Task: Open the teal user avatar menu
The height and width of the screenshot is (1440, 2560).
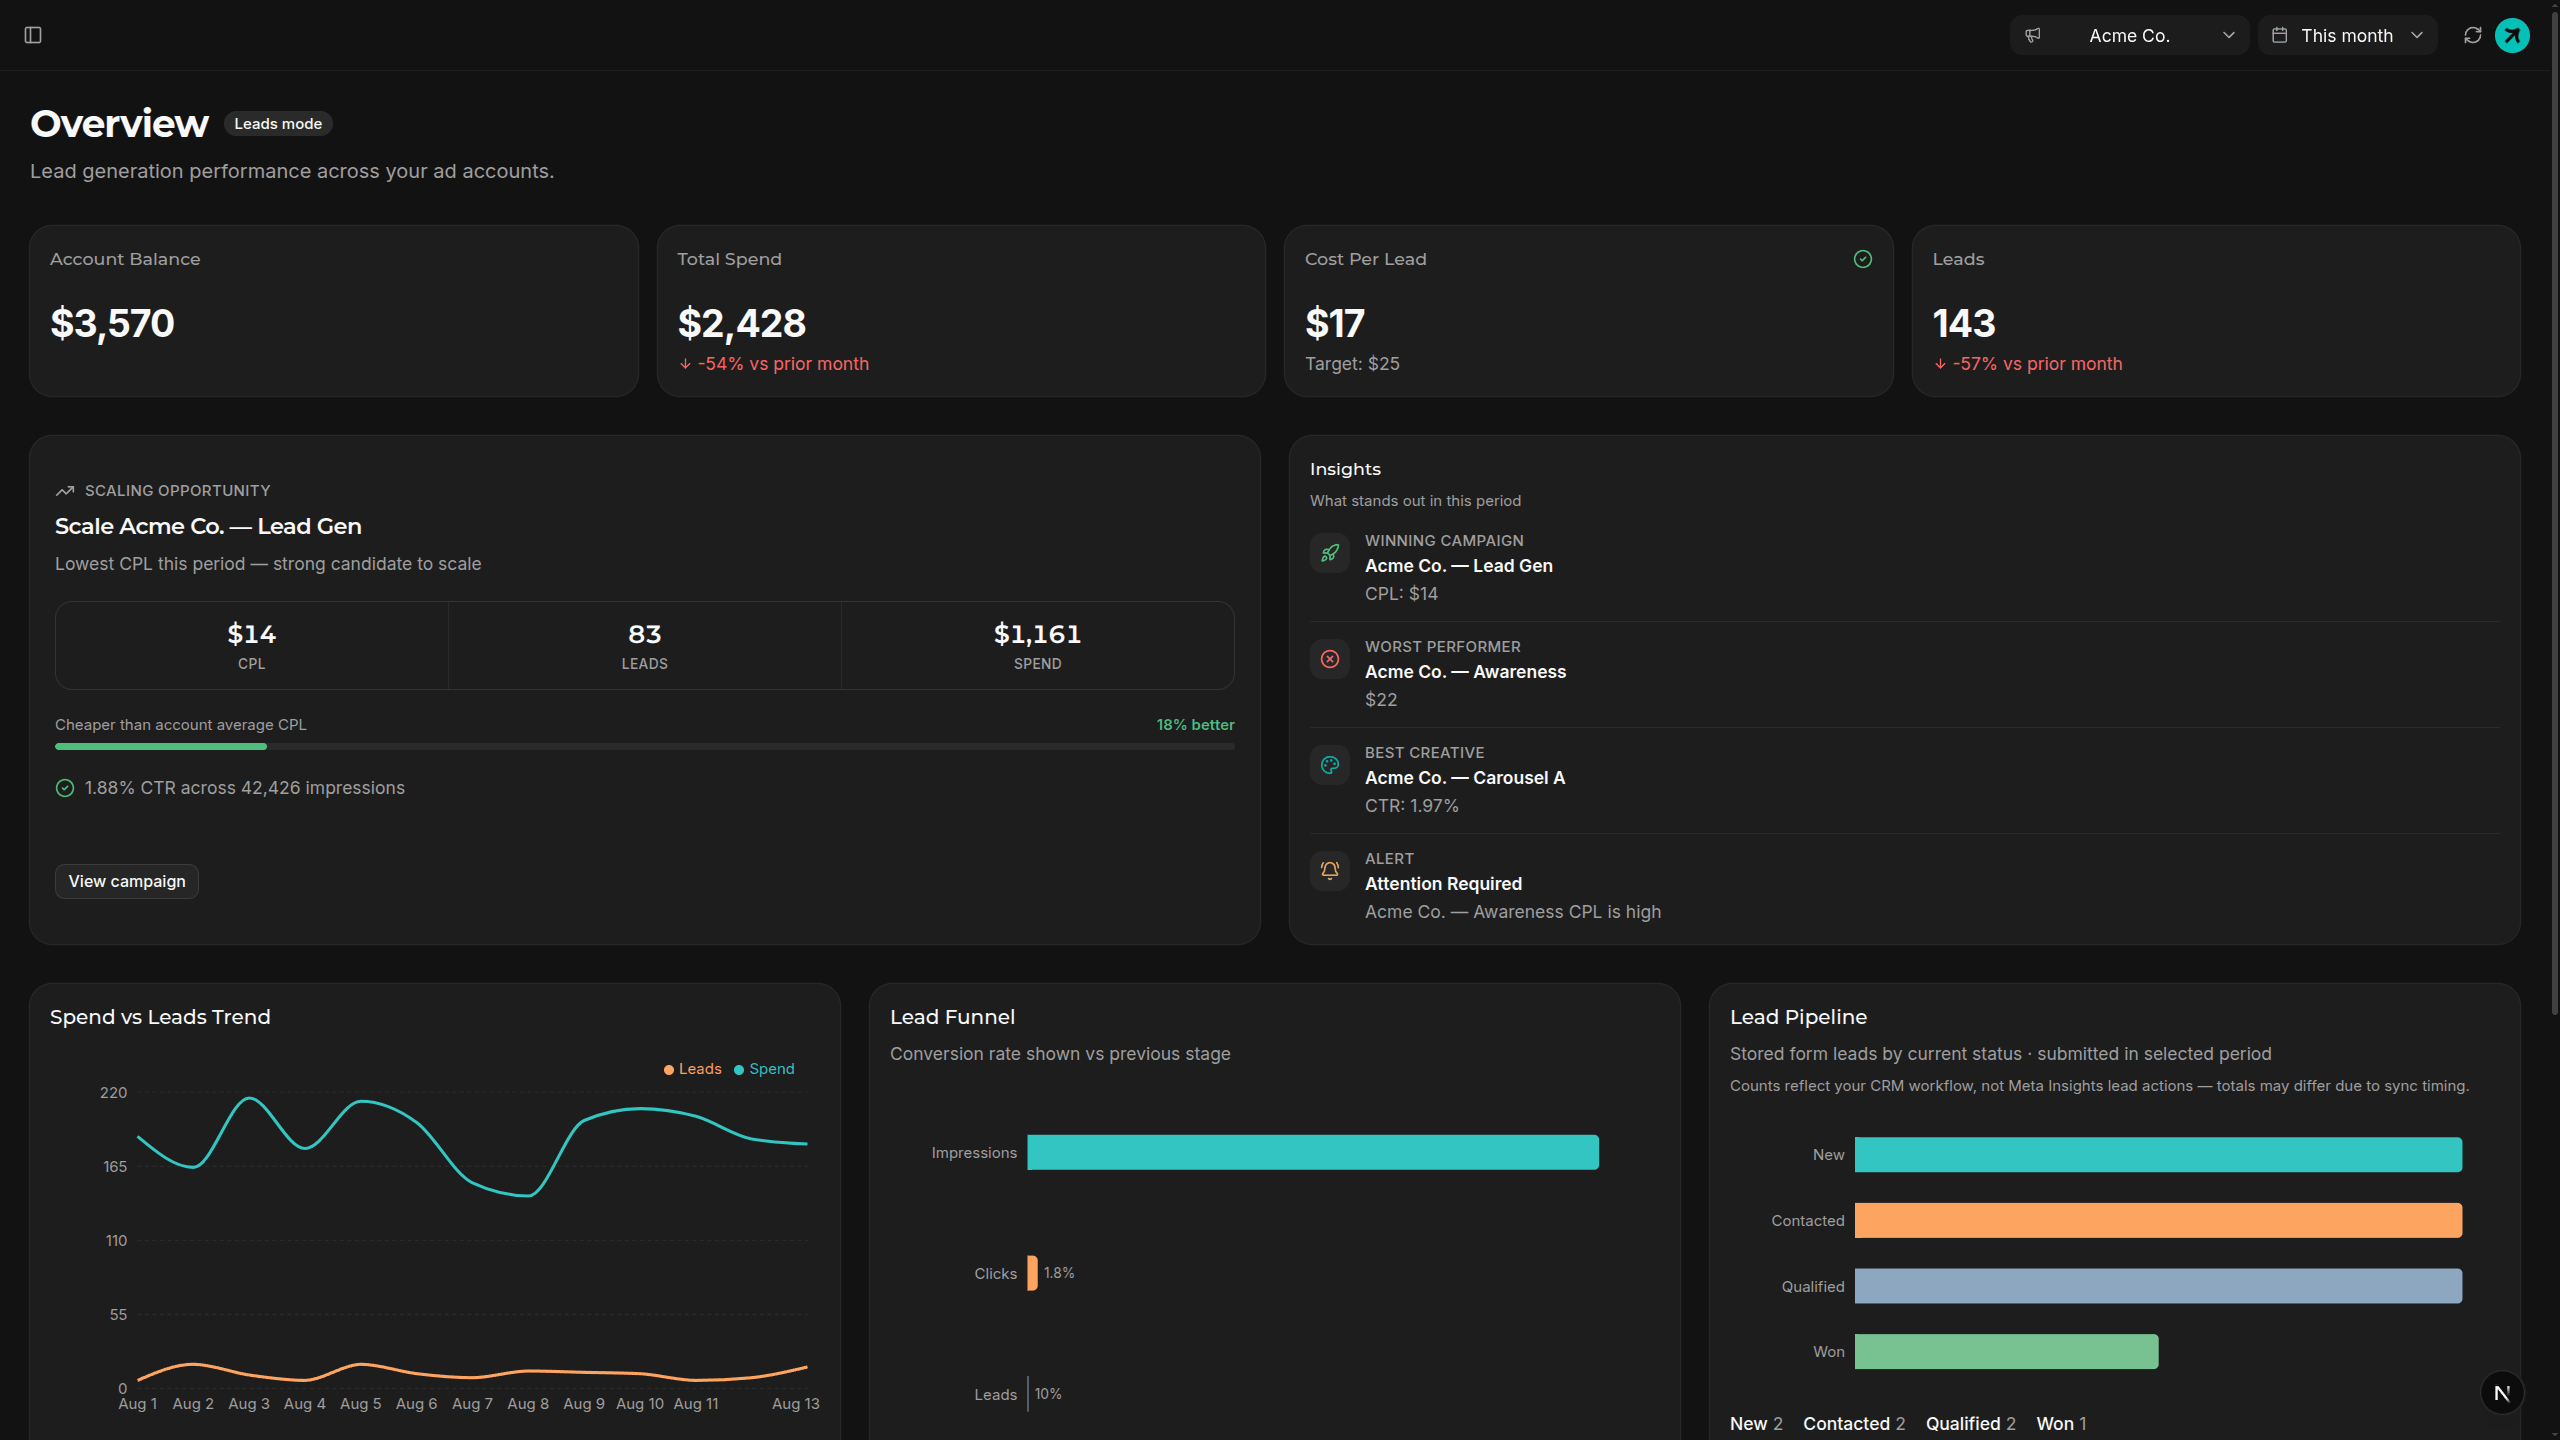Action: [2513, 35]
